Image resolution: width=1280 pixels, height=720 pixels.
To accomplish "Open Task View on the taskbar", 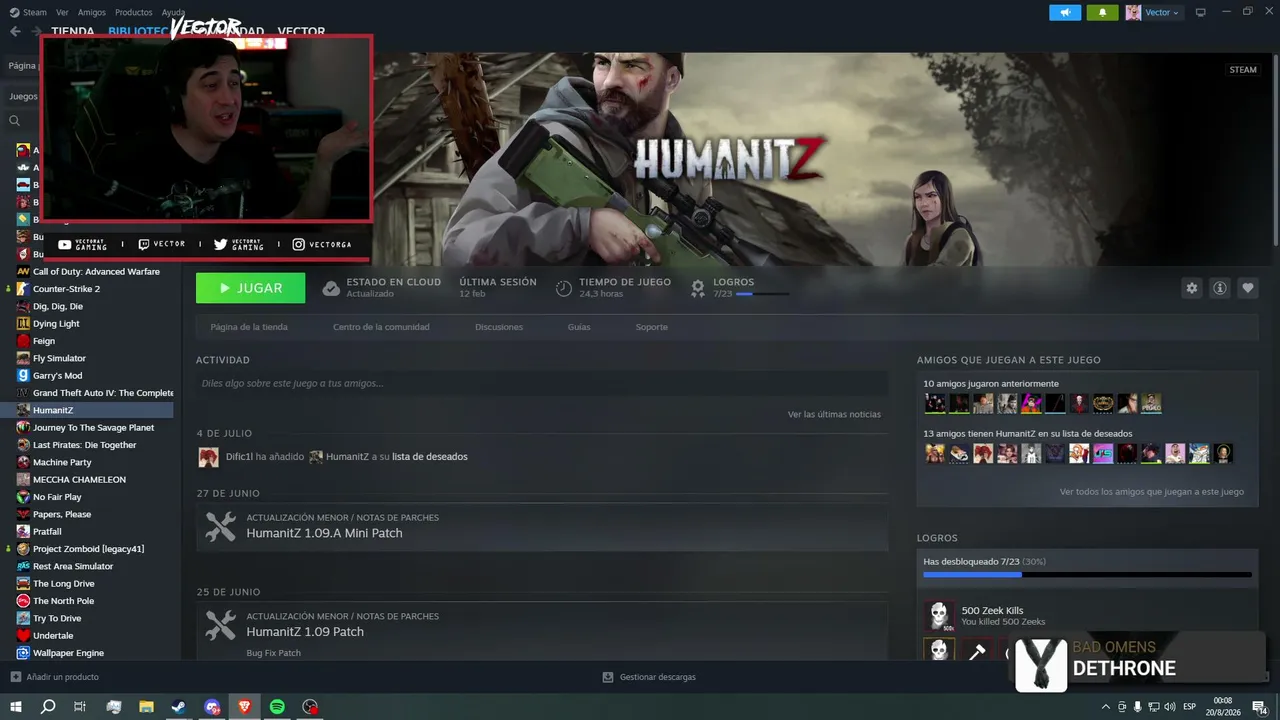I will coord(80,707).
